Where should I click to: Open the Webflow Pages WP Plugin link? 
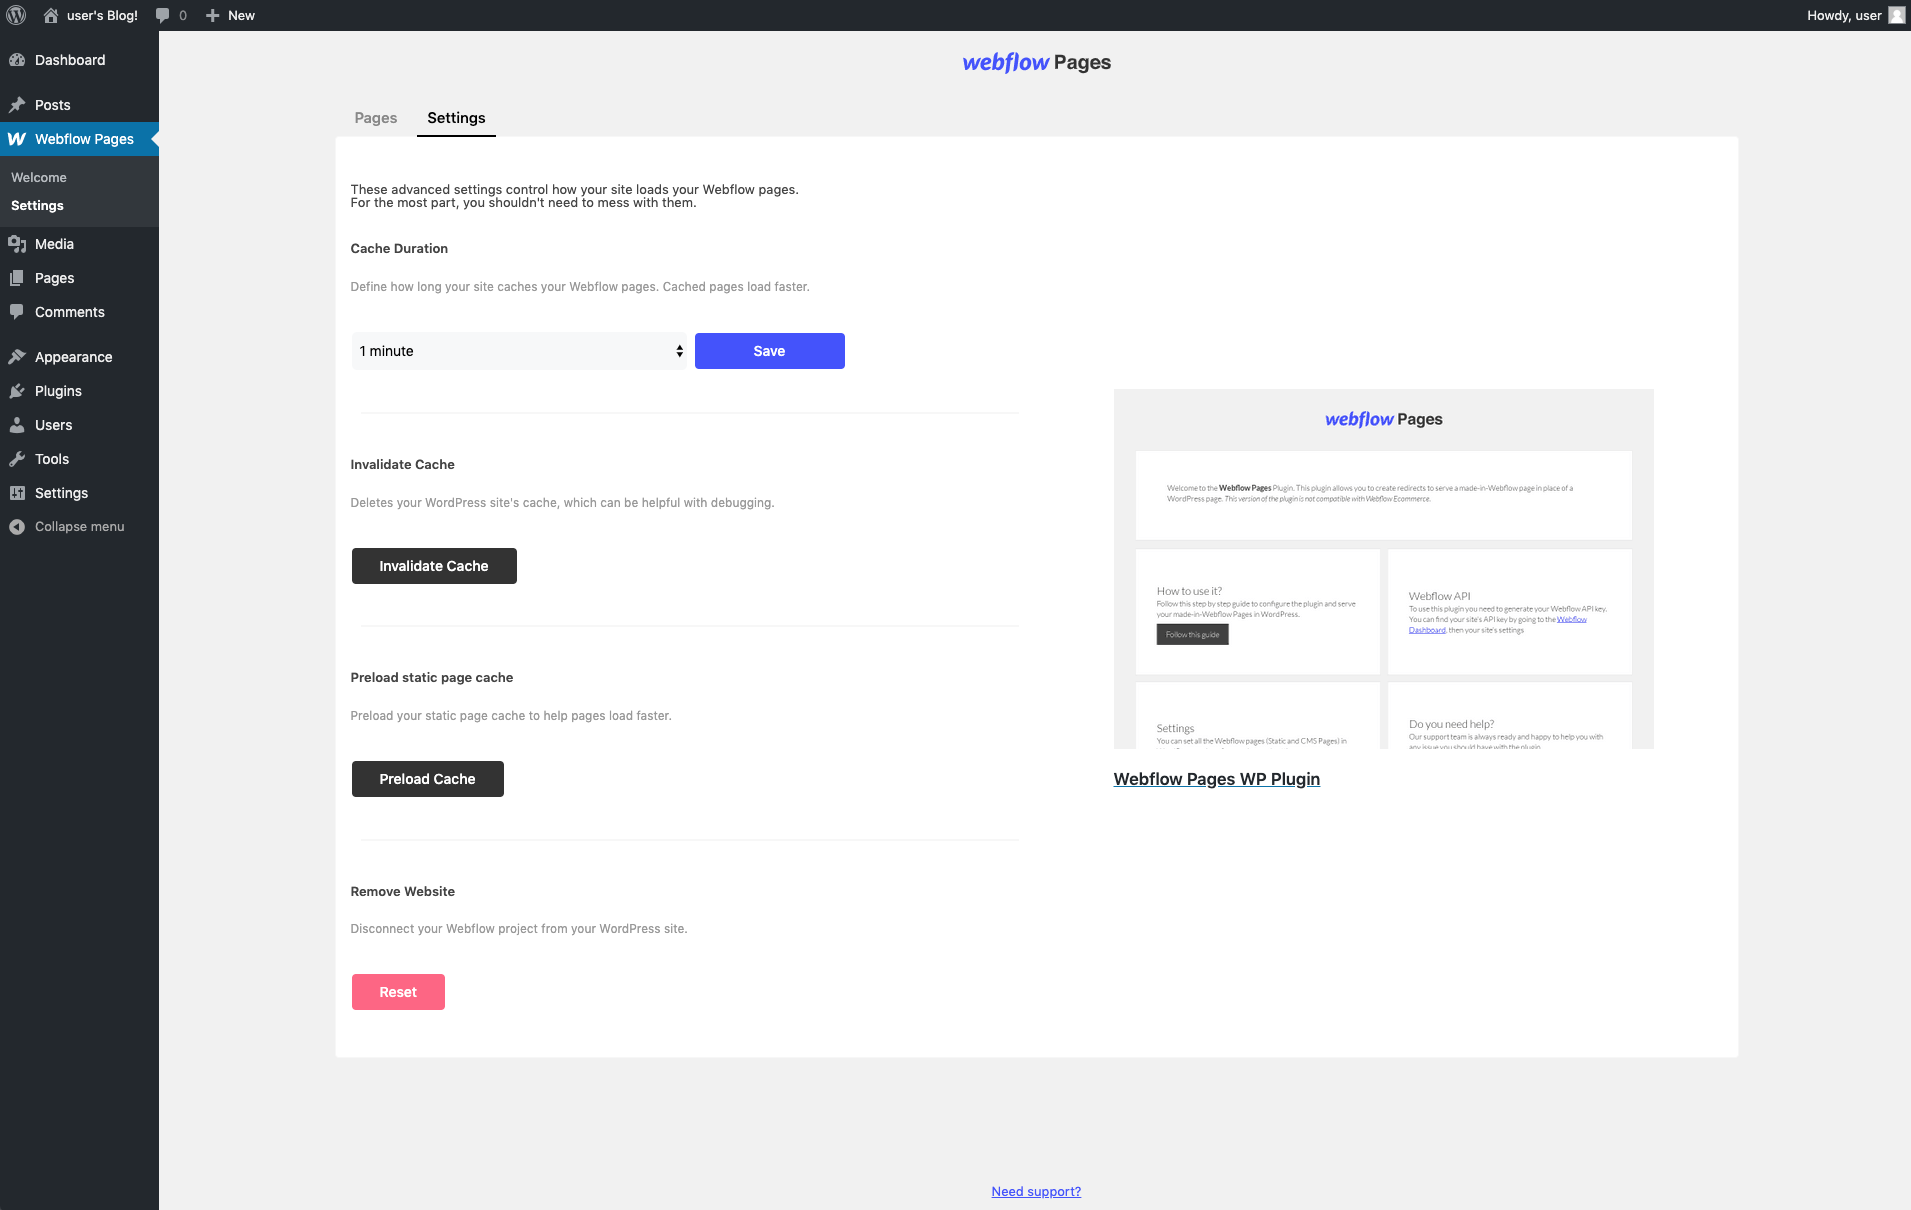click(x=1216, y=779)
